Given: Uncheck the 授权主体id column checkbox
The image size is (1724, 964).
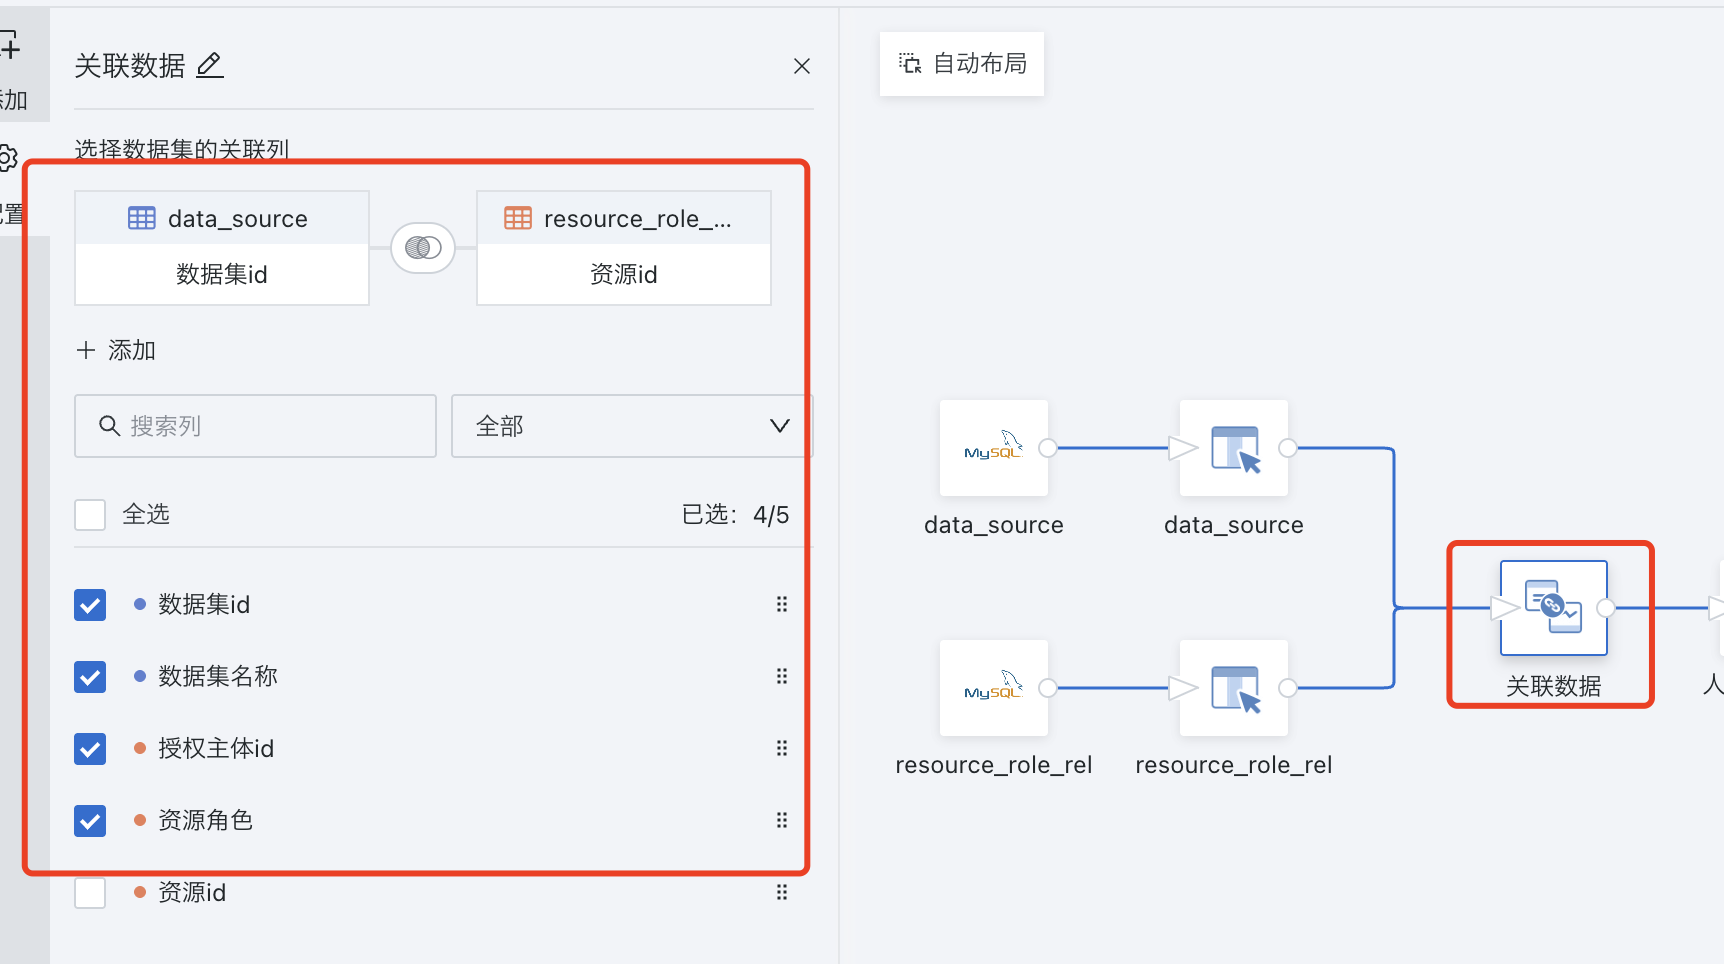Looking at the screenshot, I should click(90, 749).
